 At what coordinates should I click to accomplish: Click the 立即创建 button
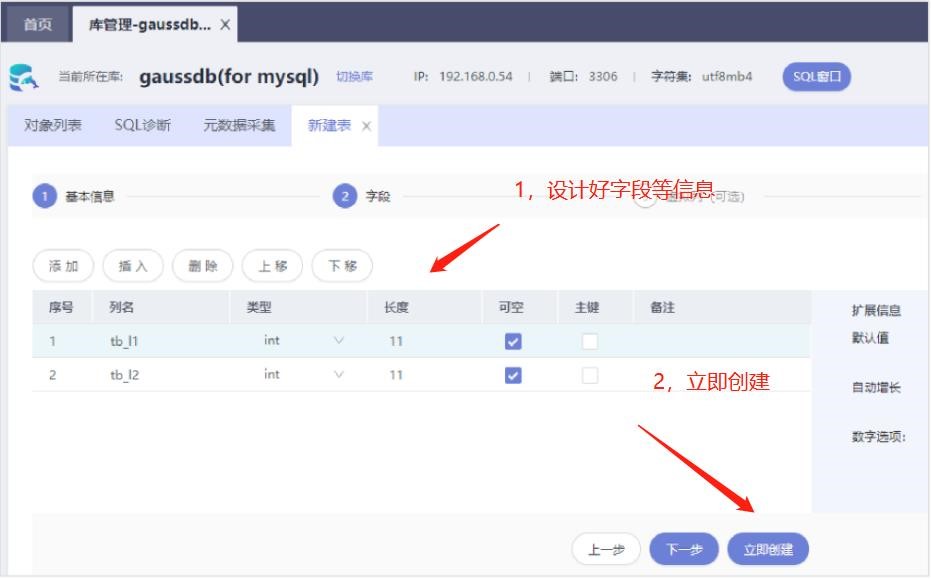(768, 549)
